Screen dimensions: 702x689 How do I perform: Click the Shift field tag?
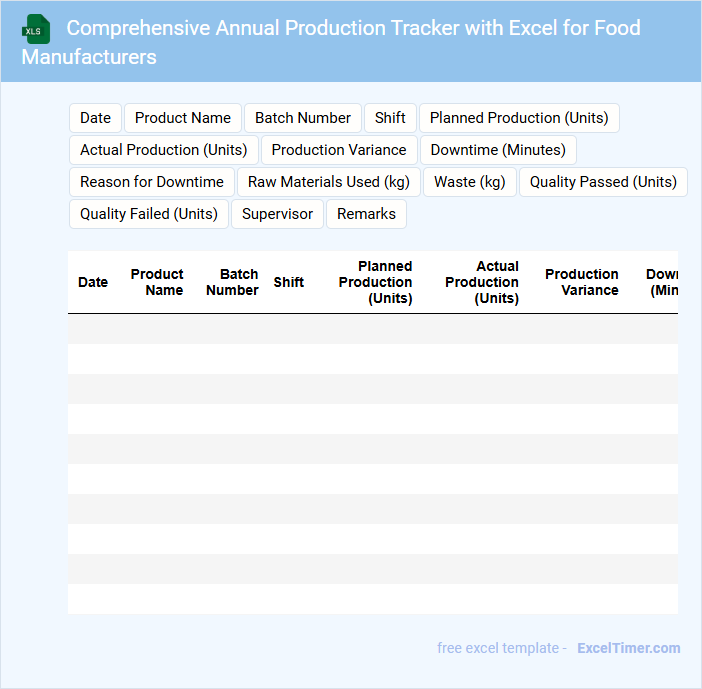(x=390, y=118)
